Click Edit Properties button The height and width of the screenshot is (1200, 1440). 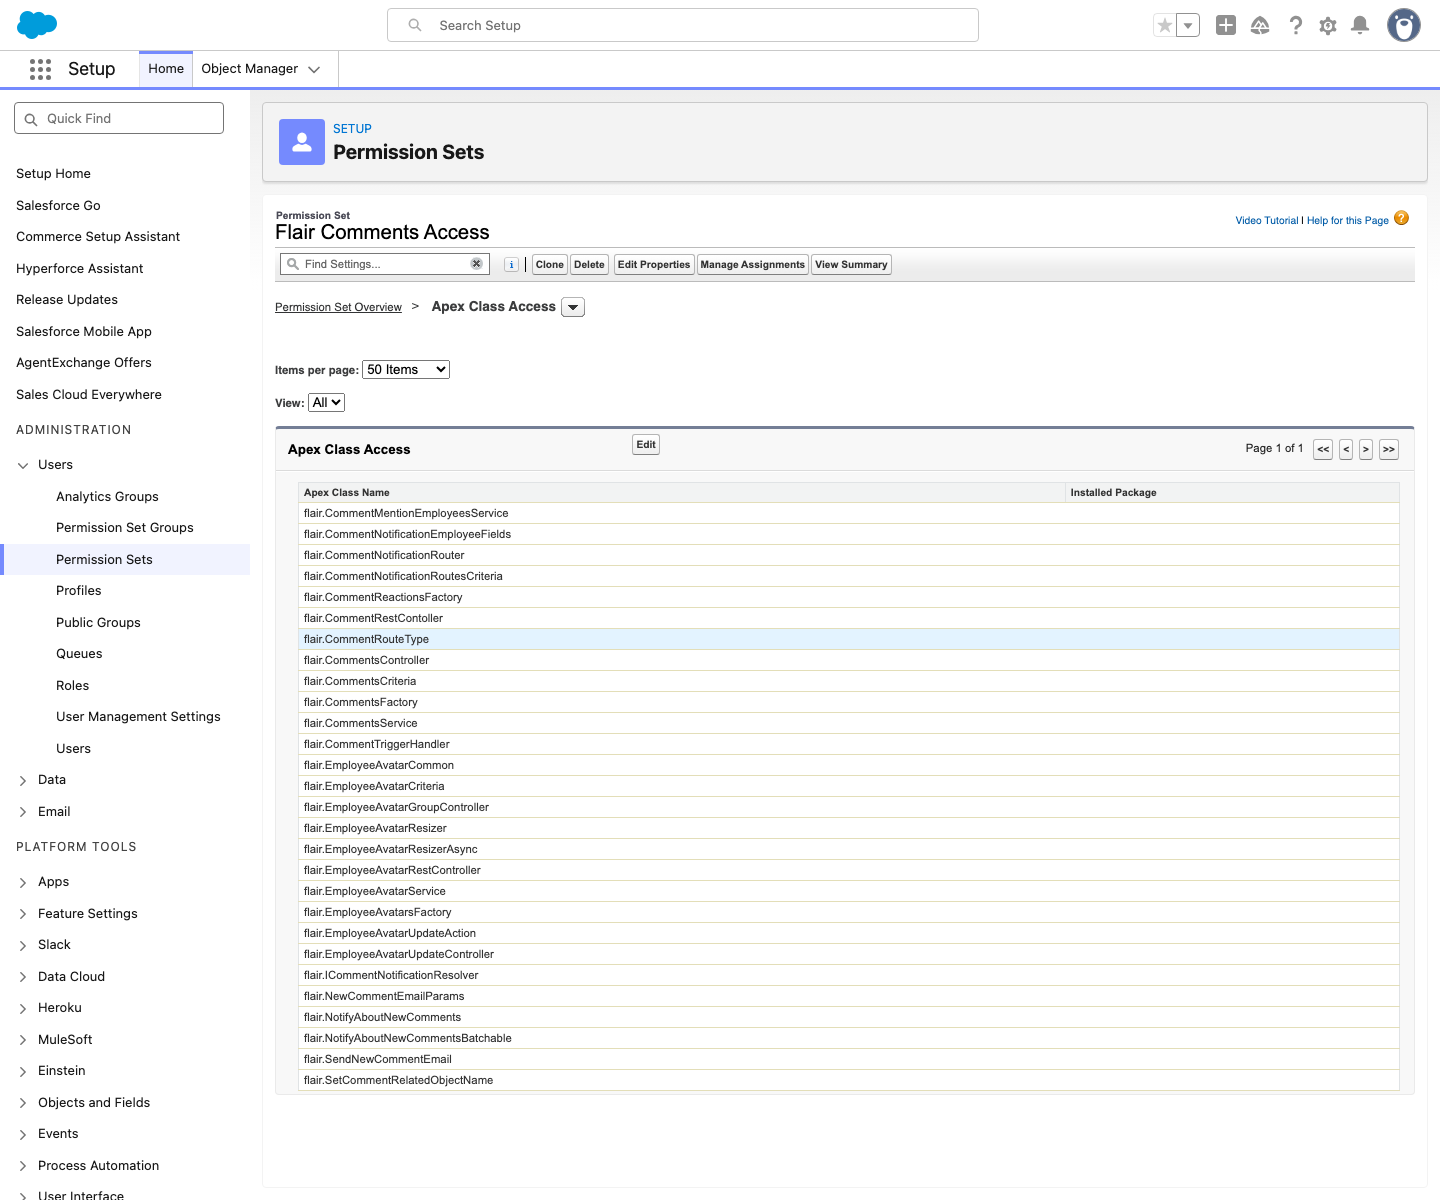pos(654,265)
